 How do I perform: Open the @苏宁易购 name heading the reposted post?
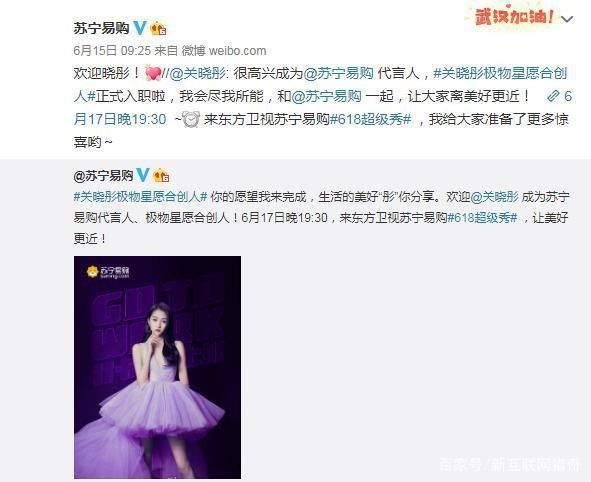coord(103,176)
